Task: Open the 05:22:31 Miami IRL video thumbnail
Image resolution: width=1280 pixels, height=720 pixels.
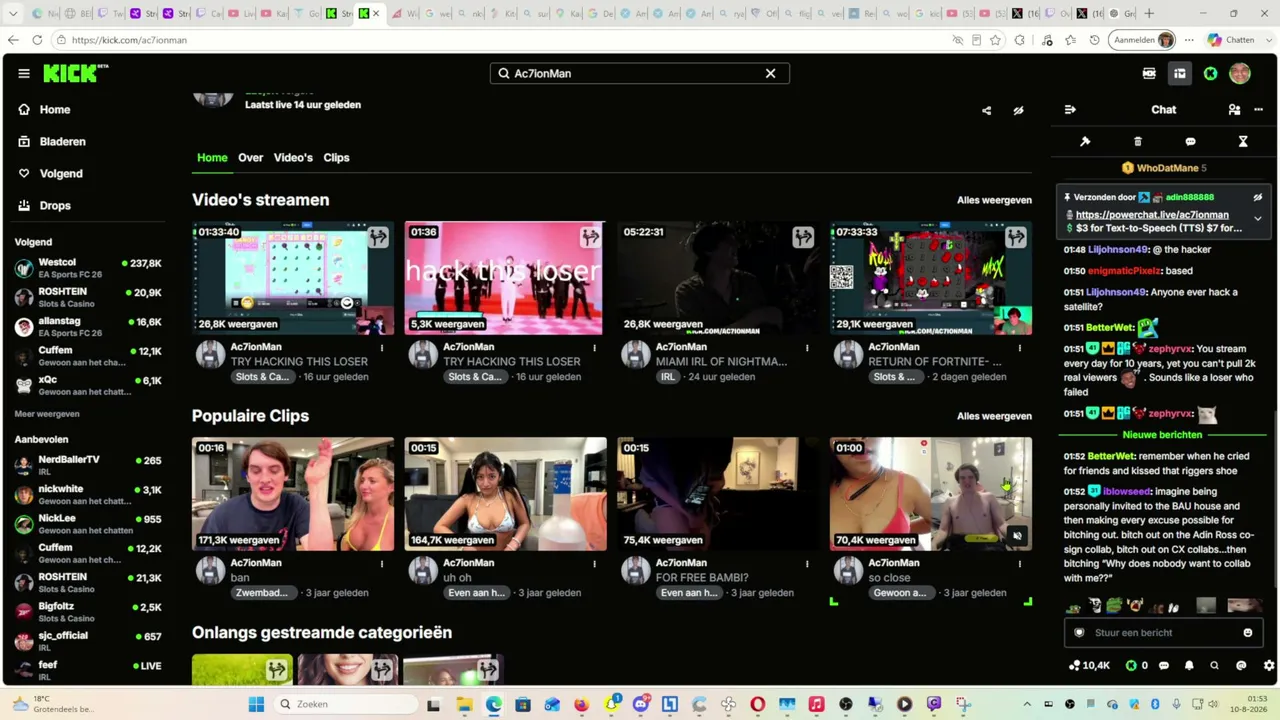Action: pos(718,278)
